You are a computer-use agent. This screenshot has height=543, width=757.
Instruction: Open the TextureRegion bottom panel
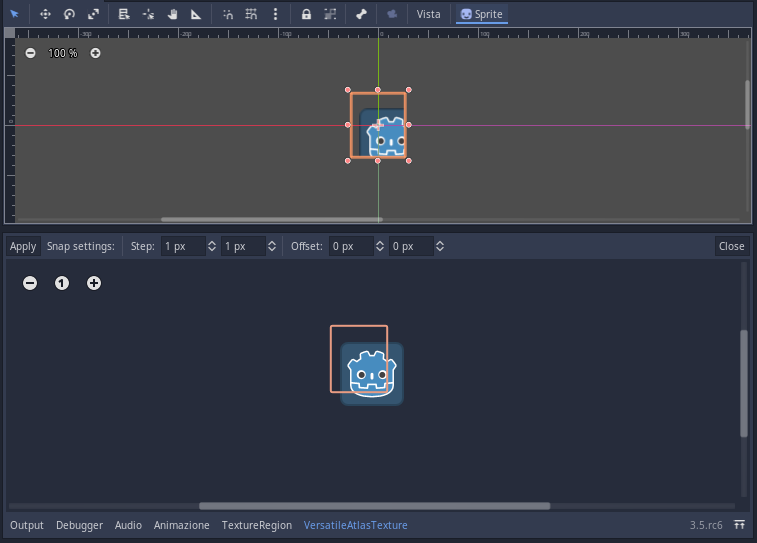(257, 525)
